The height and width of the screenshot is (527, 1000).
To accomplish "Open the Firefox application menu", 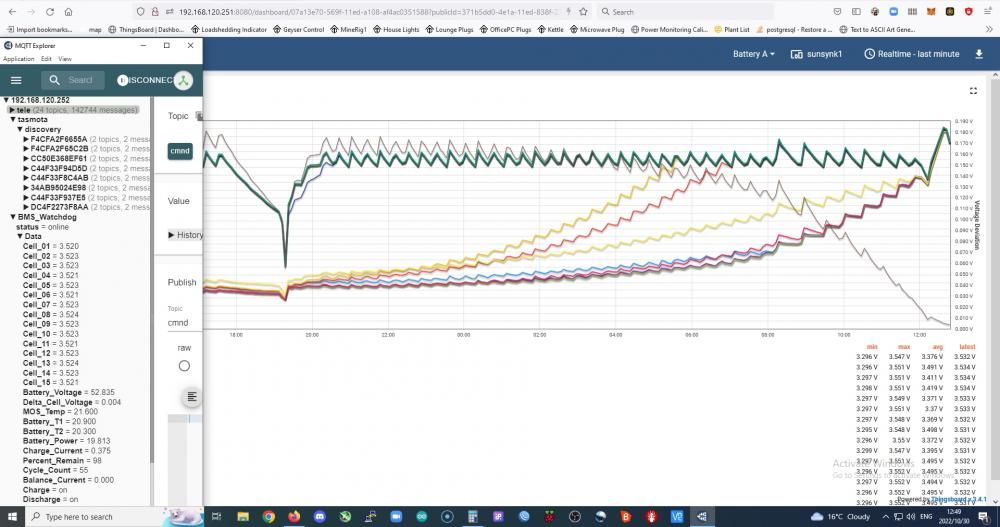I will 987,11.
